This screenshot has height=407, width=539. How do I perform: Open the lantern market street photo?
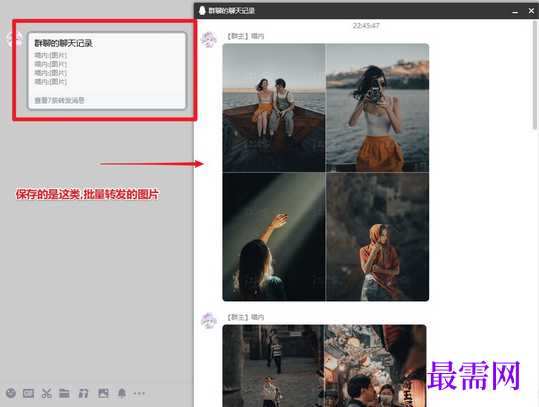coord(375,366)
